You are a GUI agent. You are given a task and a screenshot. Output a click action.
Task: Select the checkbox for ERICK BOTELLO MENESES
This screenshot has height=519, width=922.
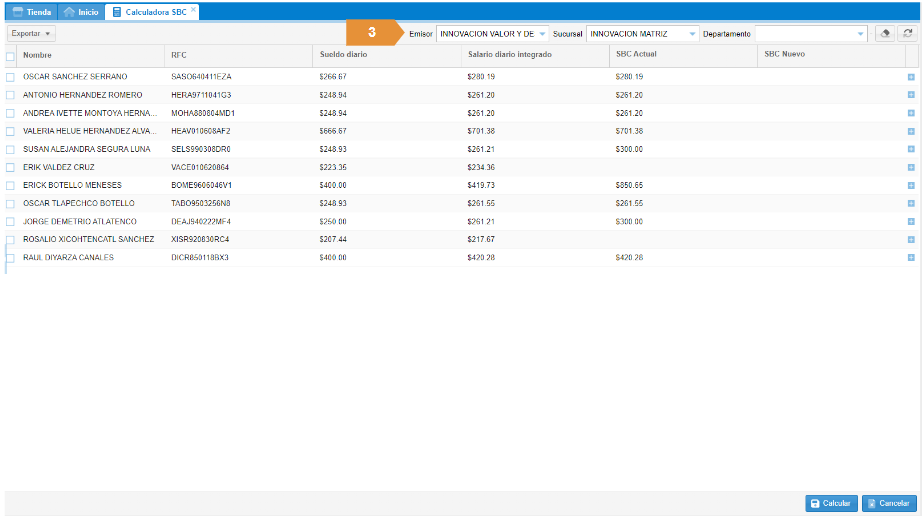(x=11, y=185)
